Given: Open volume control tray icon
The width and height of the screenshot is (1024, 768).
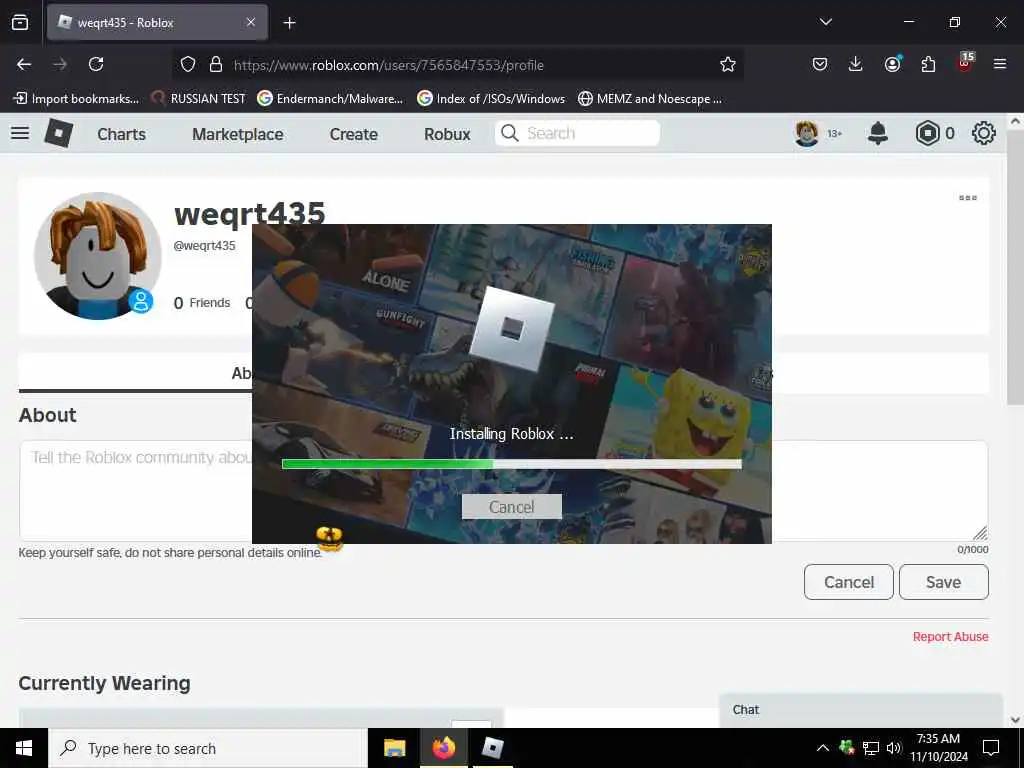Looking at the screenshot, I should click(x=894, y=748).
